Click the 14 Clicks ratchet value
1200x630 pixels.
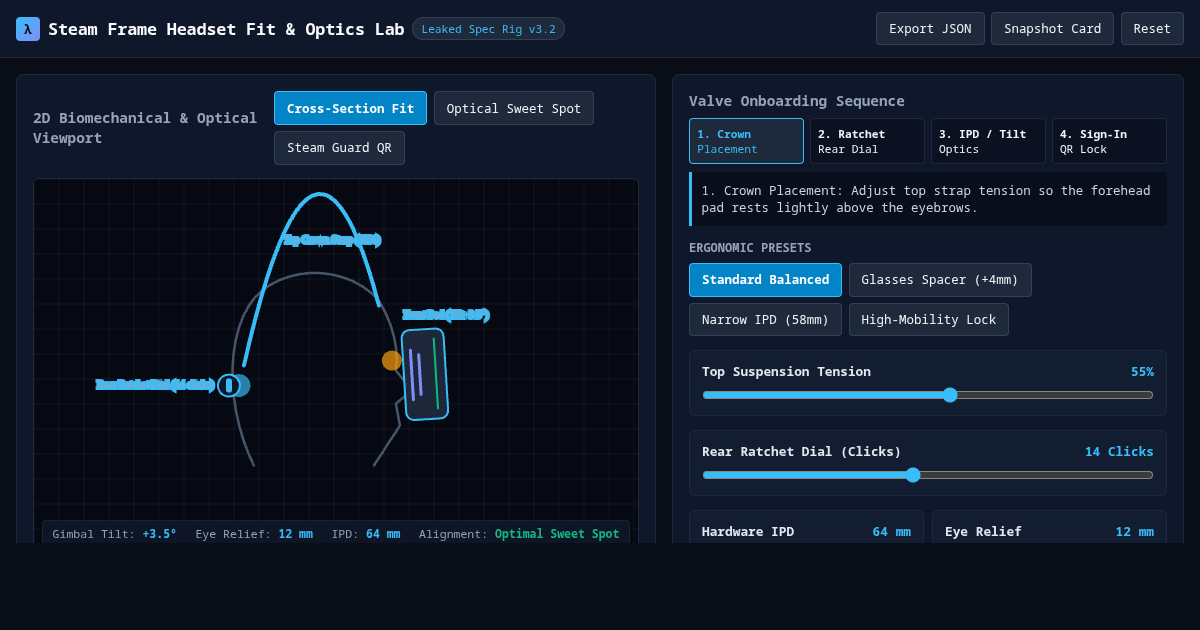pos(1119,451)
